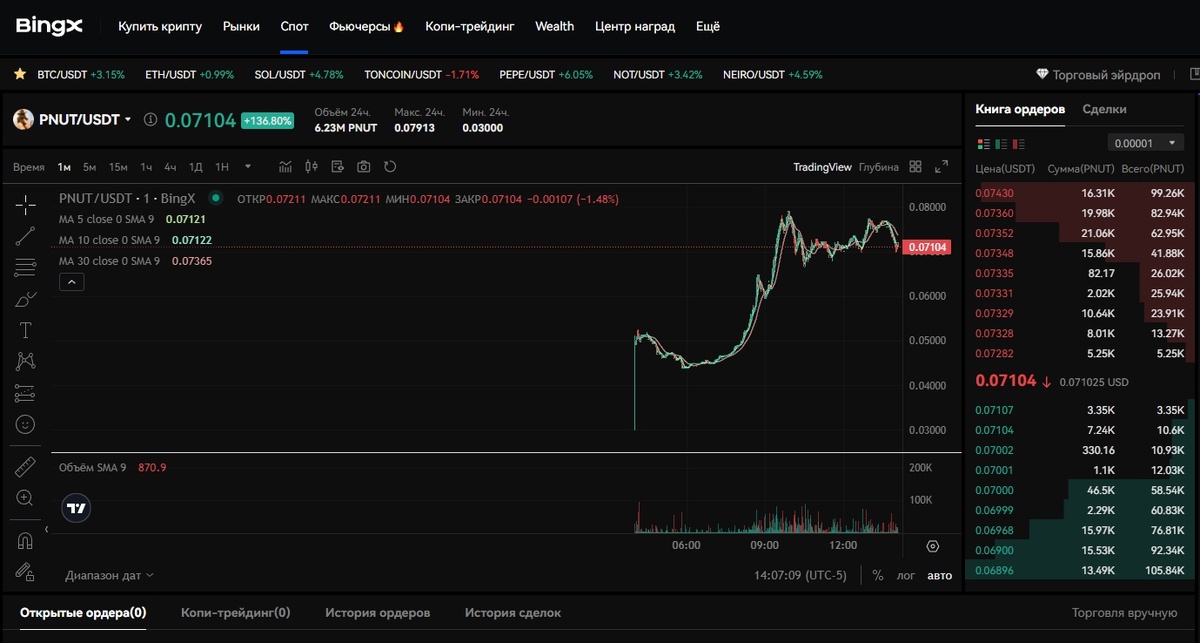
Task: Open order book precision dropdown 0.00001
Action: [x=1144, y=143]
